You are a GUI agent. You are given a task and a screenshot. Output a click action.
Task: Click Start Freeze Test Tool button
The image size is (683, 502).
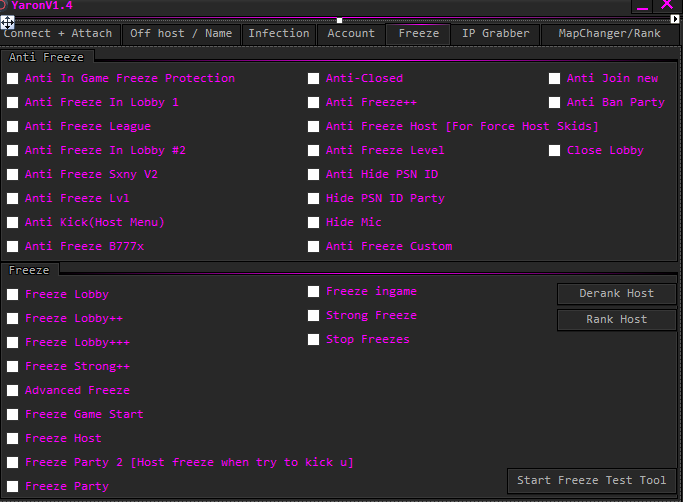click(591, 481)
